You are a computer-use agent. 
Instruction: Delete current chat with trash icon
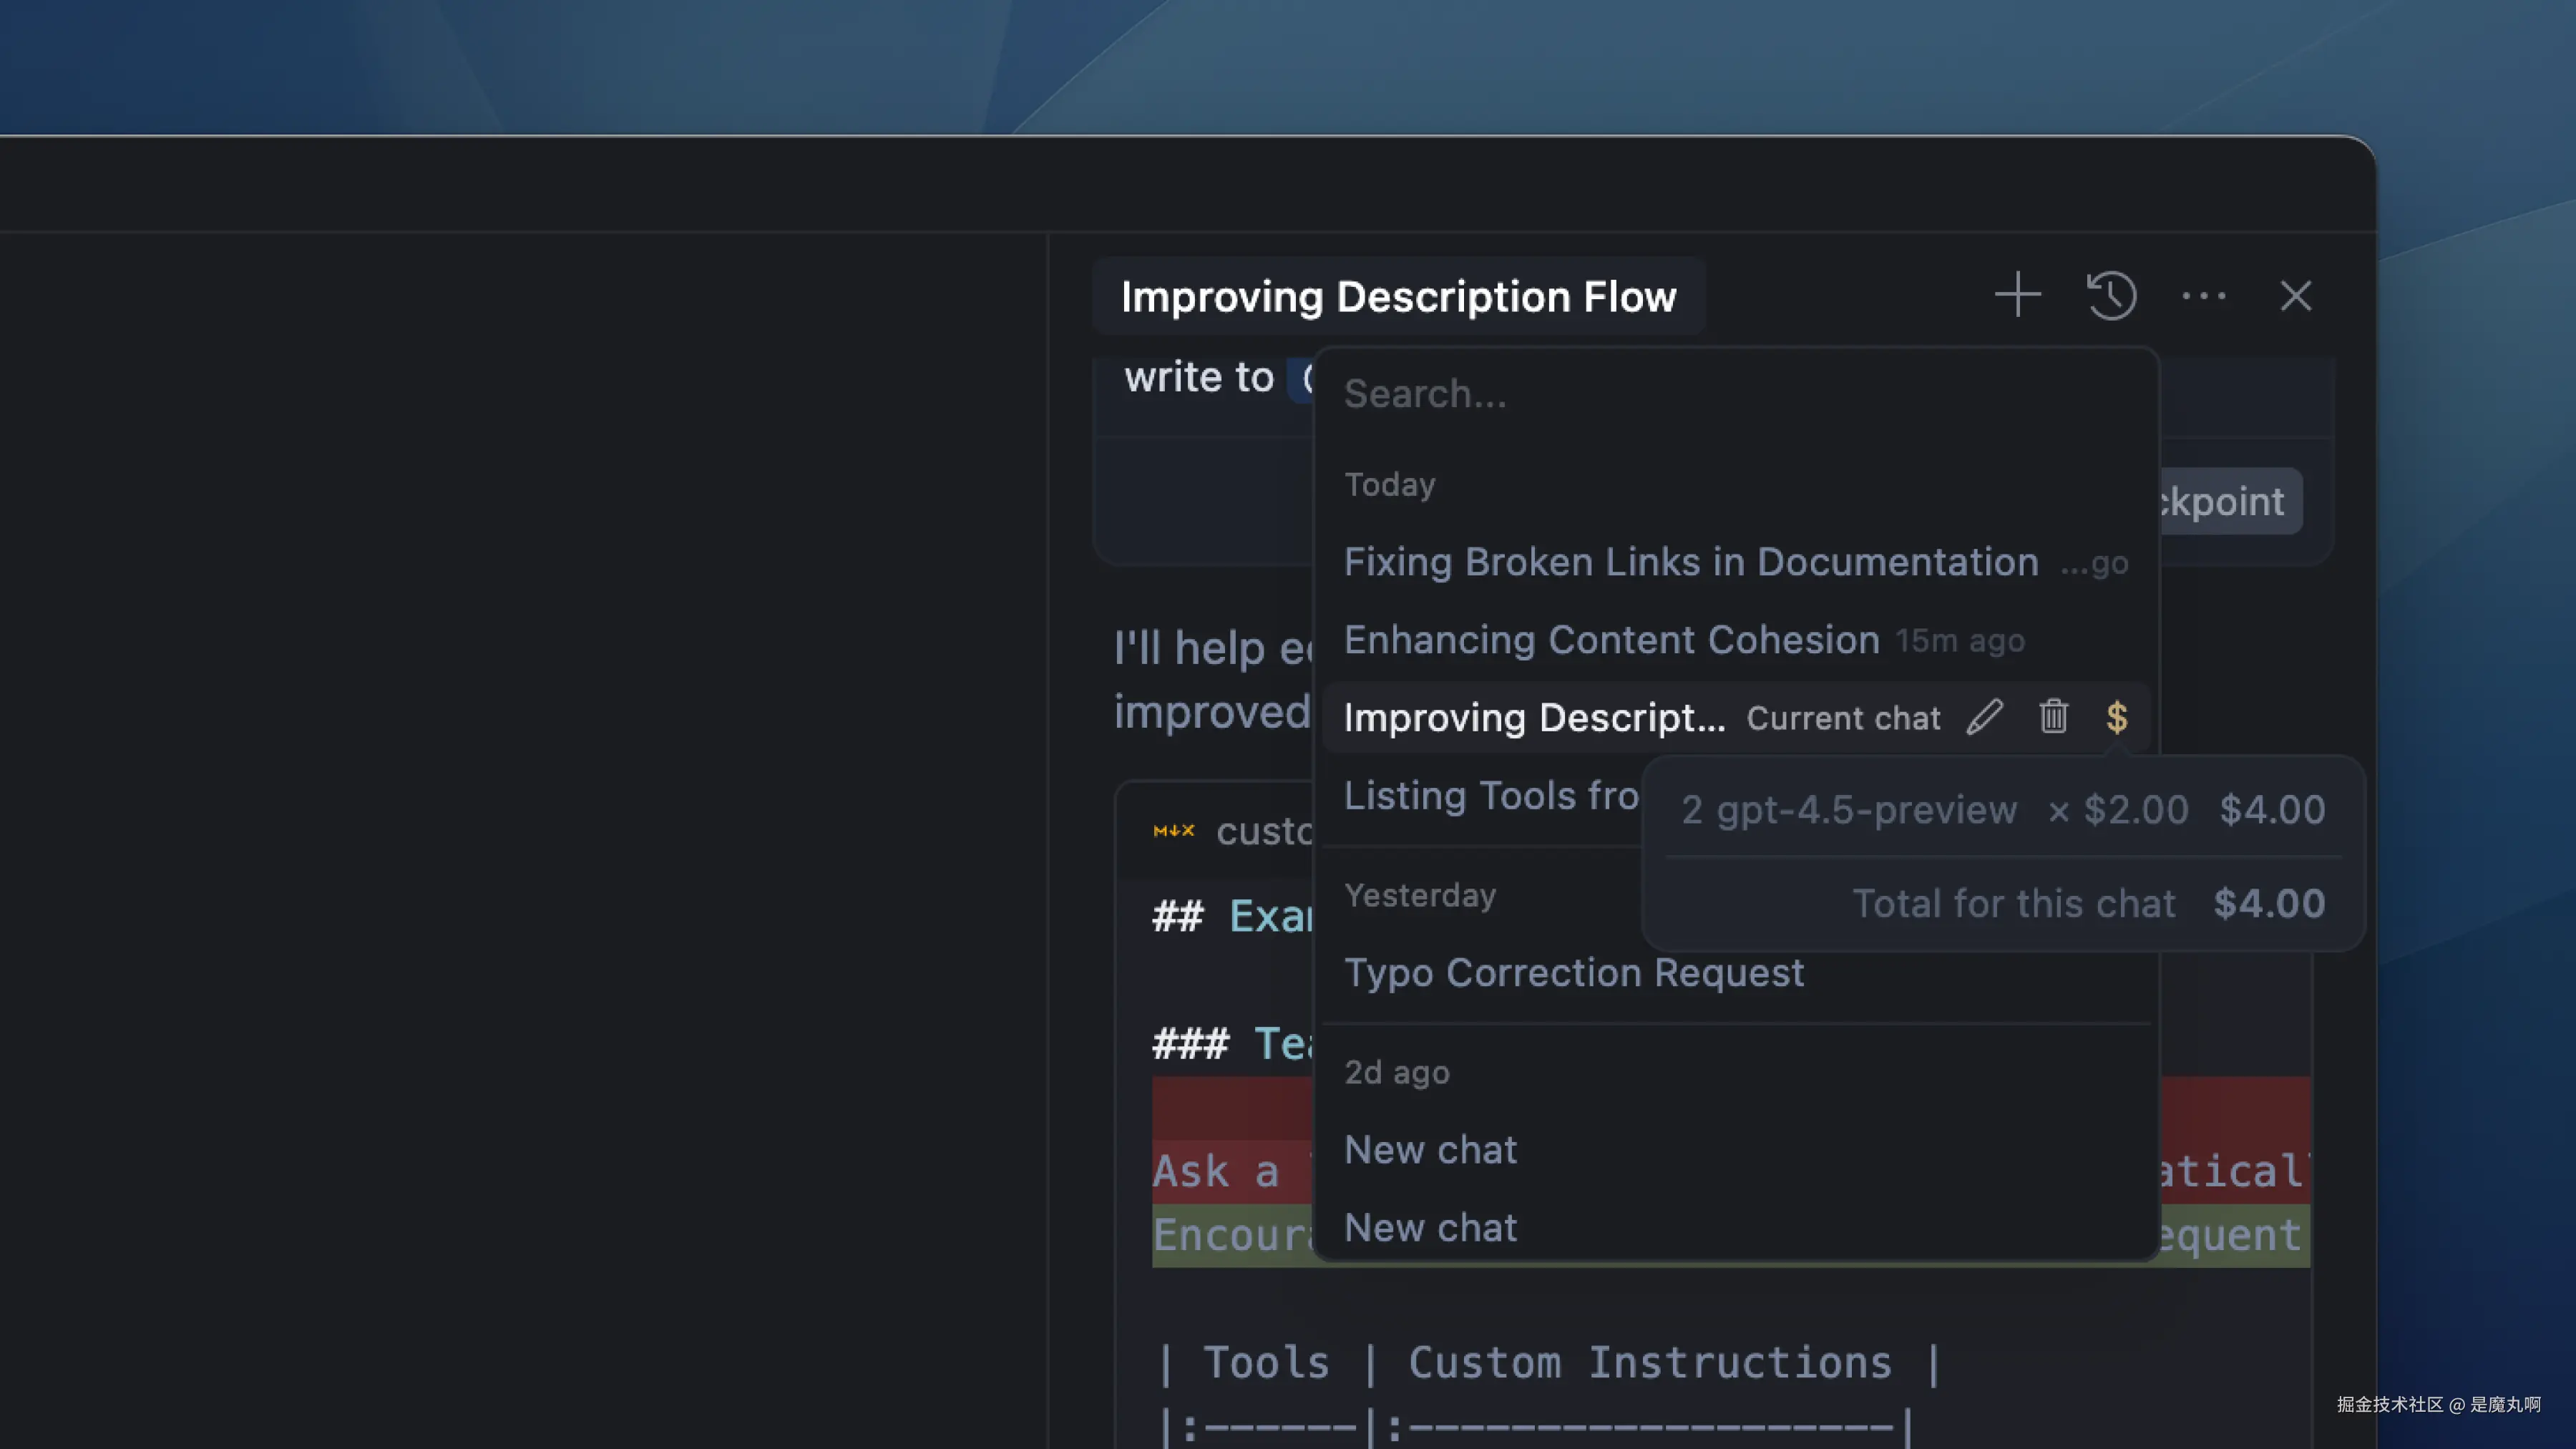(x=2053, y=717)
